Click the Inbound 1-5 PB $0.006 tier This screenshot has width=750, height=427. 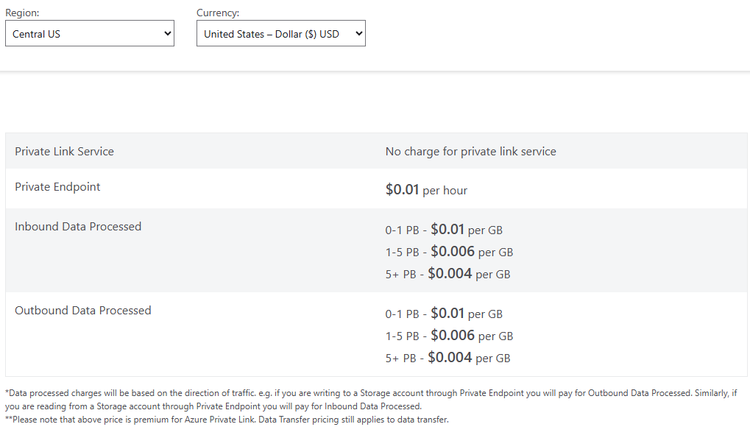pos(449,252)
